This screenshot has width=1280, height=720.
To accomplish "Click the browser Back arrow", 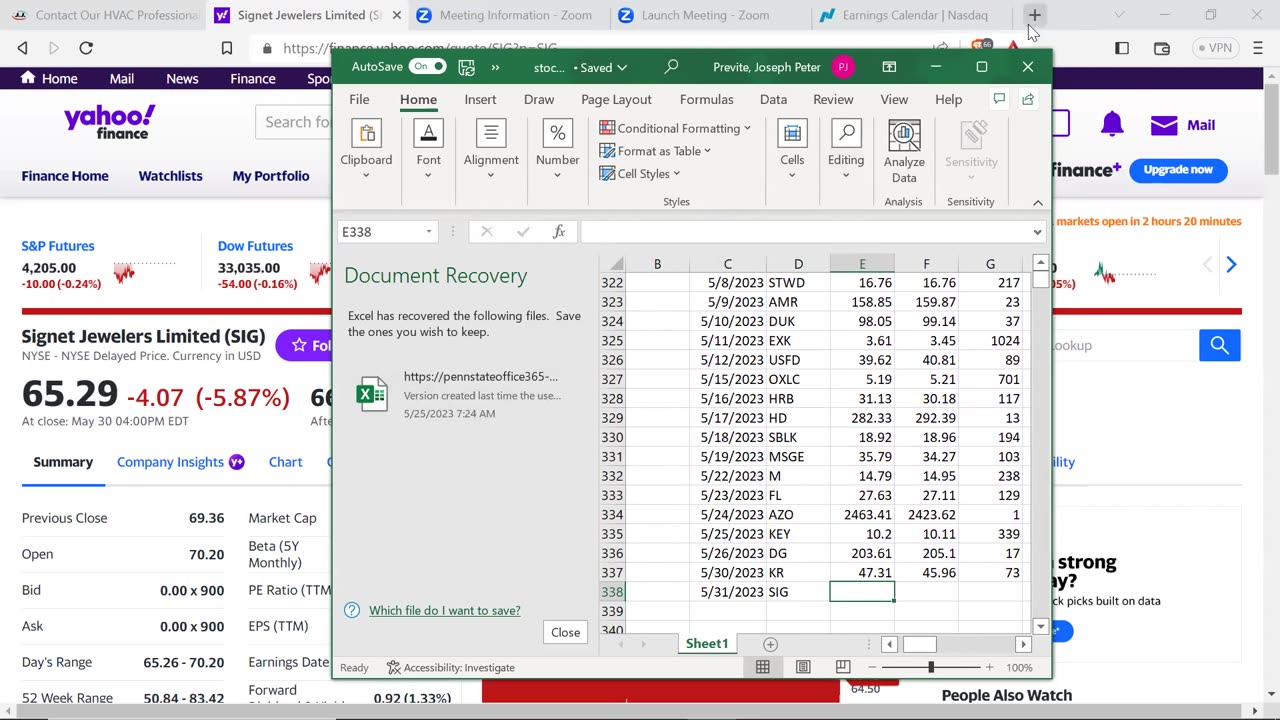I will click(x=22, y=48).
